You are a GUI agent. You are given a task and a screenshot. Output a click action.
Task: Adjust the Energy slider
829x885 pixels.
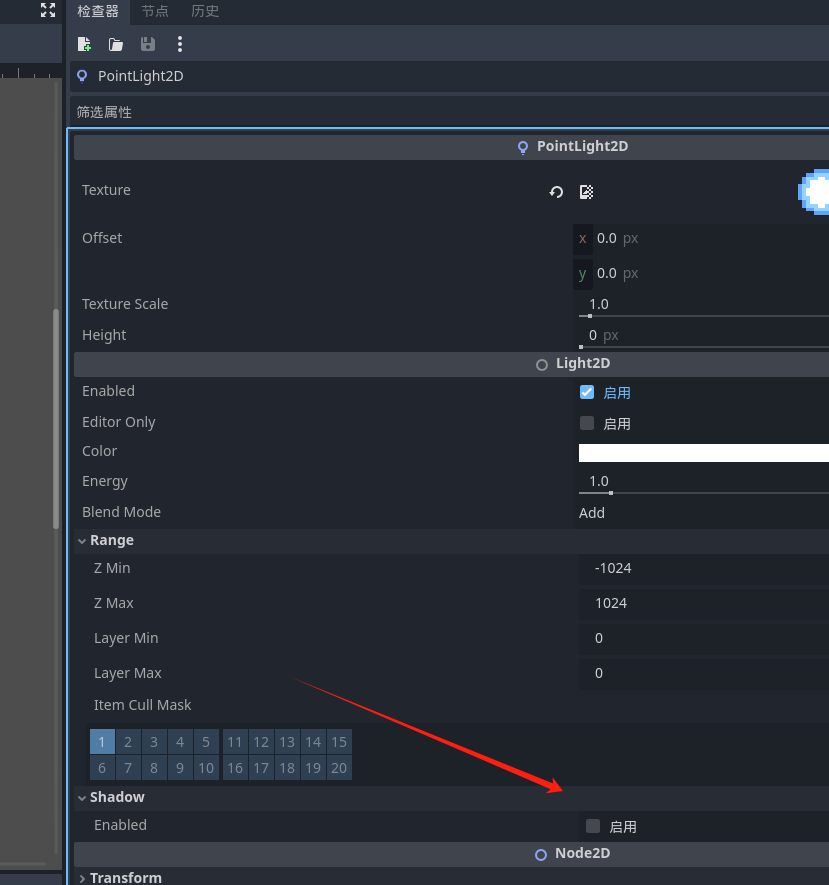pos(704,493)
